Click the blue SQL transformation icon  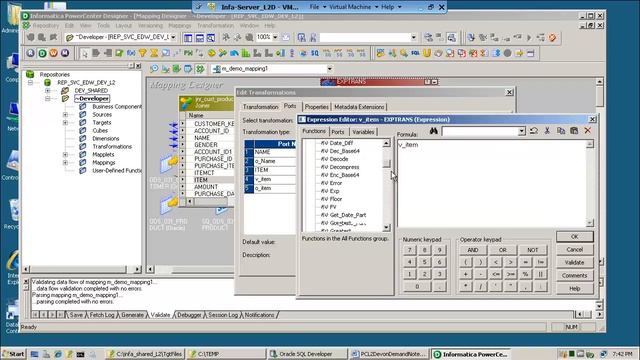(415, 53)
